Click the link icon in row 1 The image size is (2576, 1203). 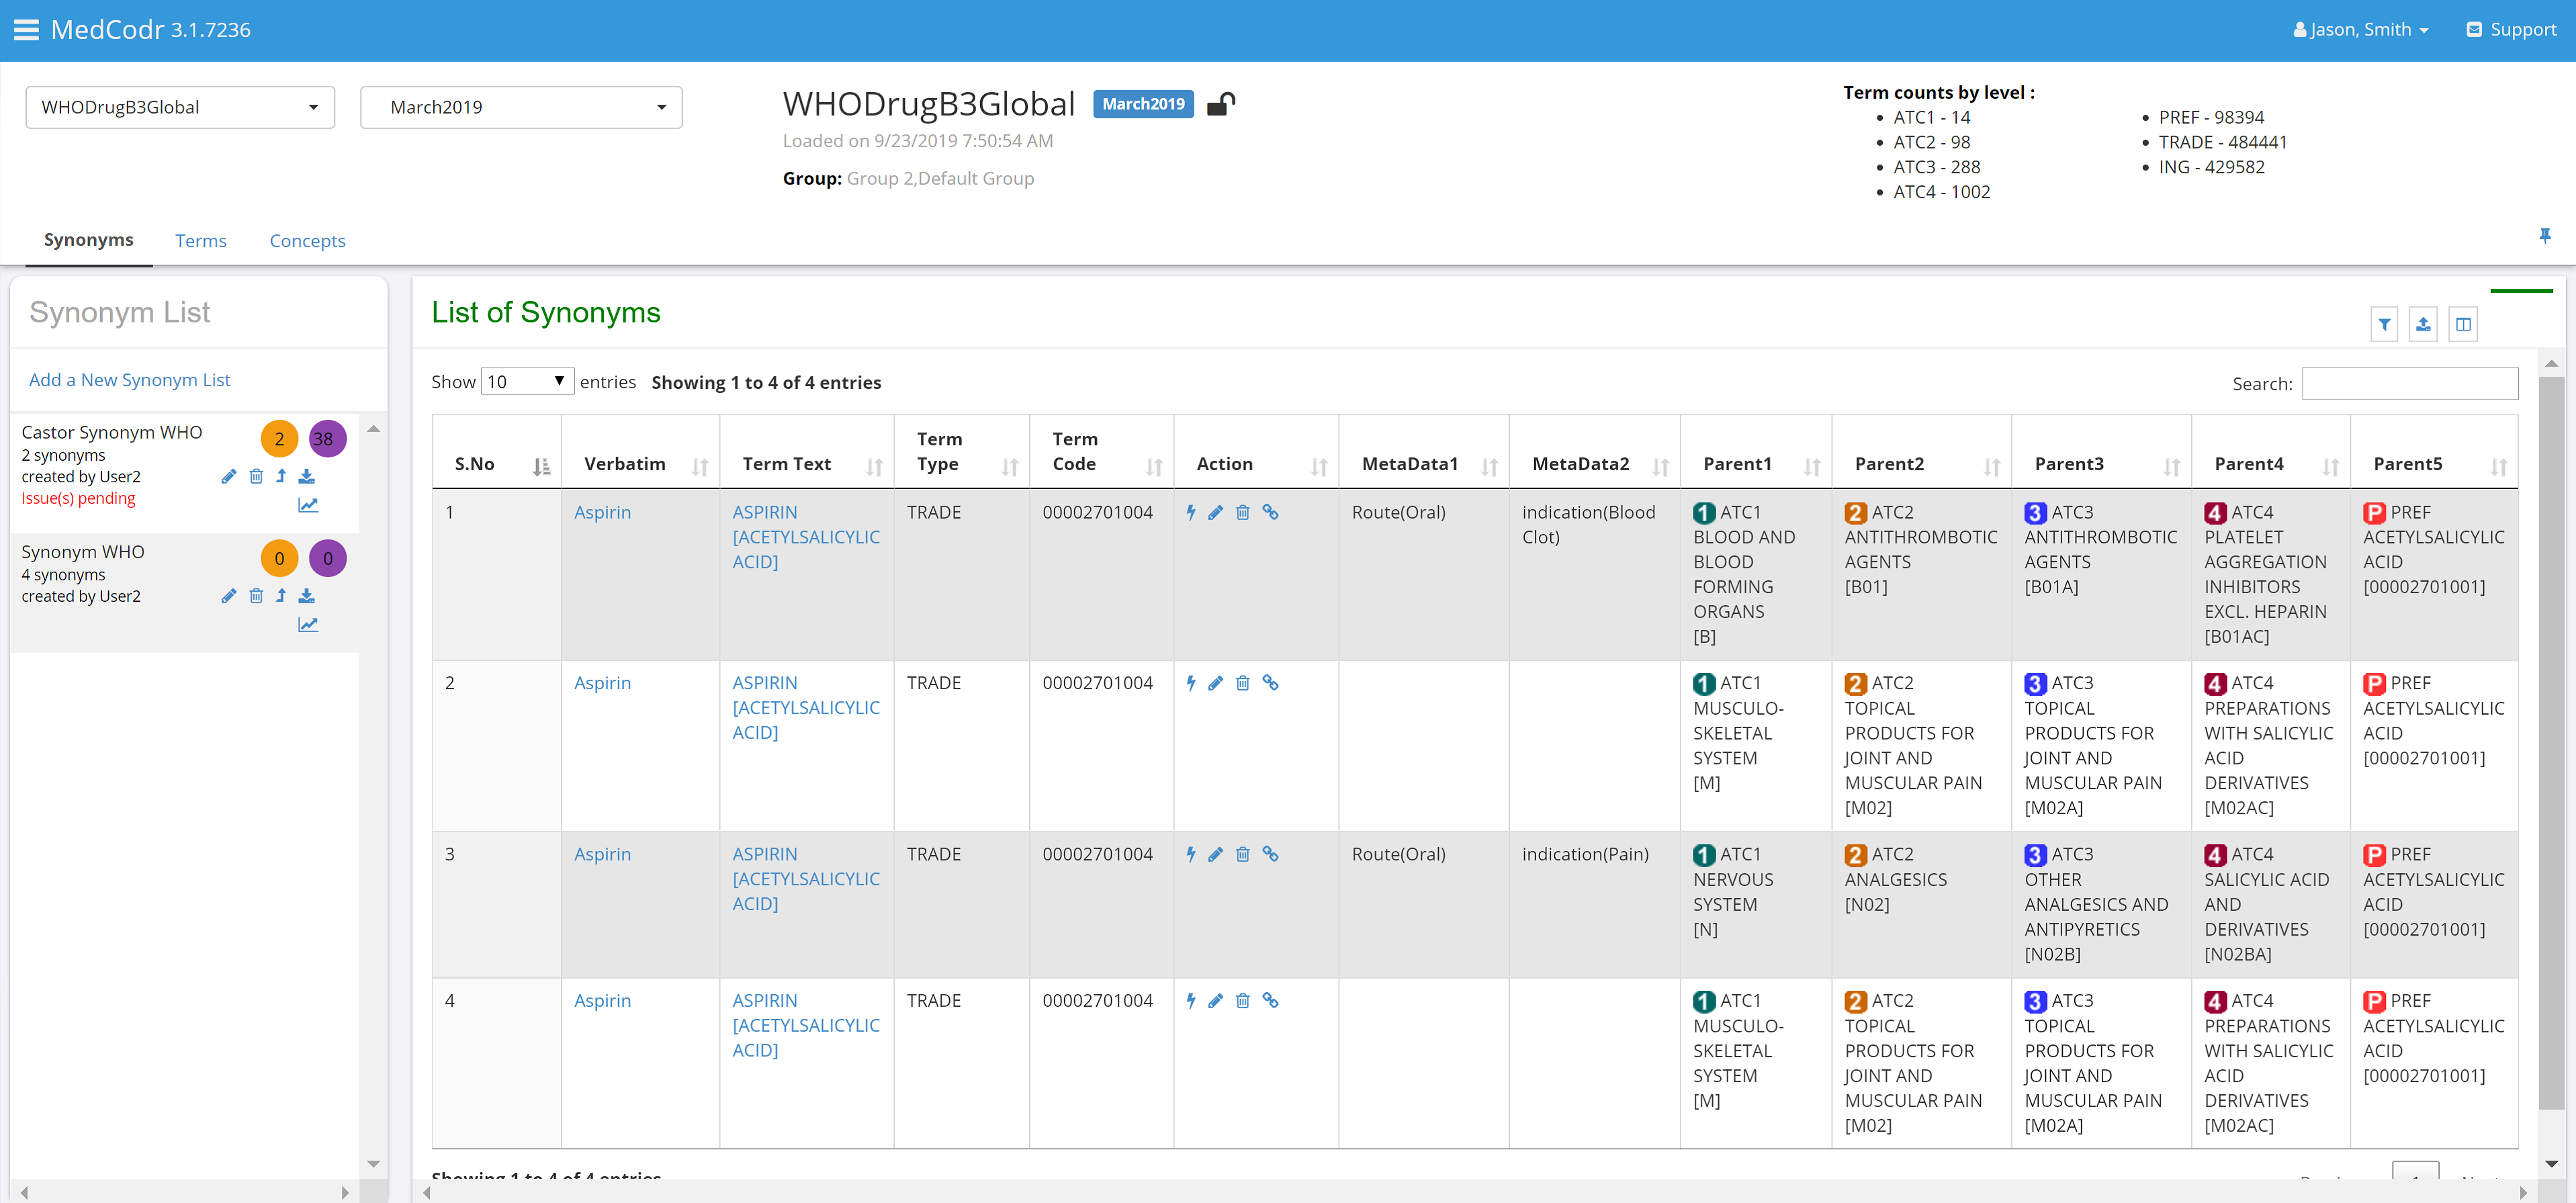(1270, 512)
